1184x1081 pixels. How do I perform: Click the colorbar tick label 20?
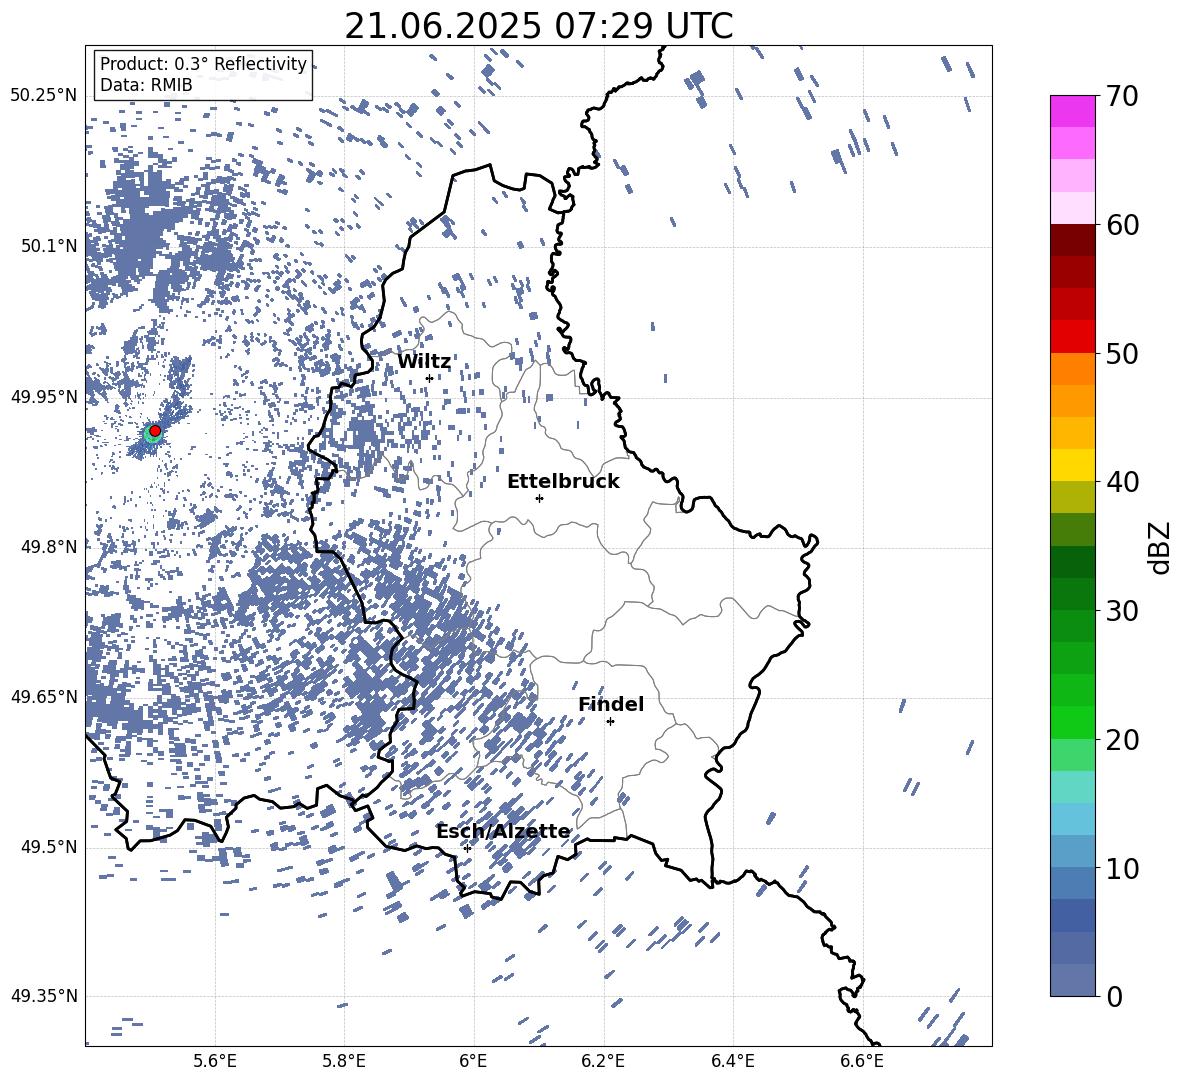pos(1122,739)
